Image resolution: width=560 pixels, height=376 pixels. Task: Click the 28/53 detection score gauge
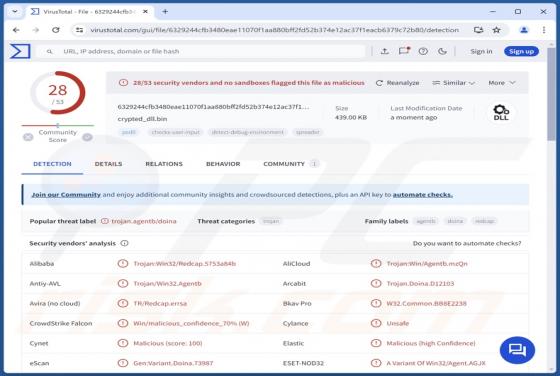tap(58, 93)
